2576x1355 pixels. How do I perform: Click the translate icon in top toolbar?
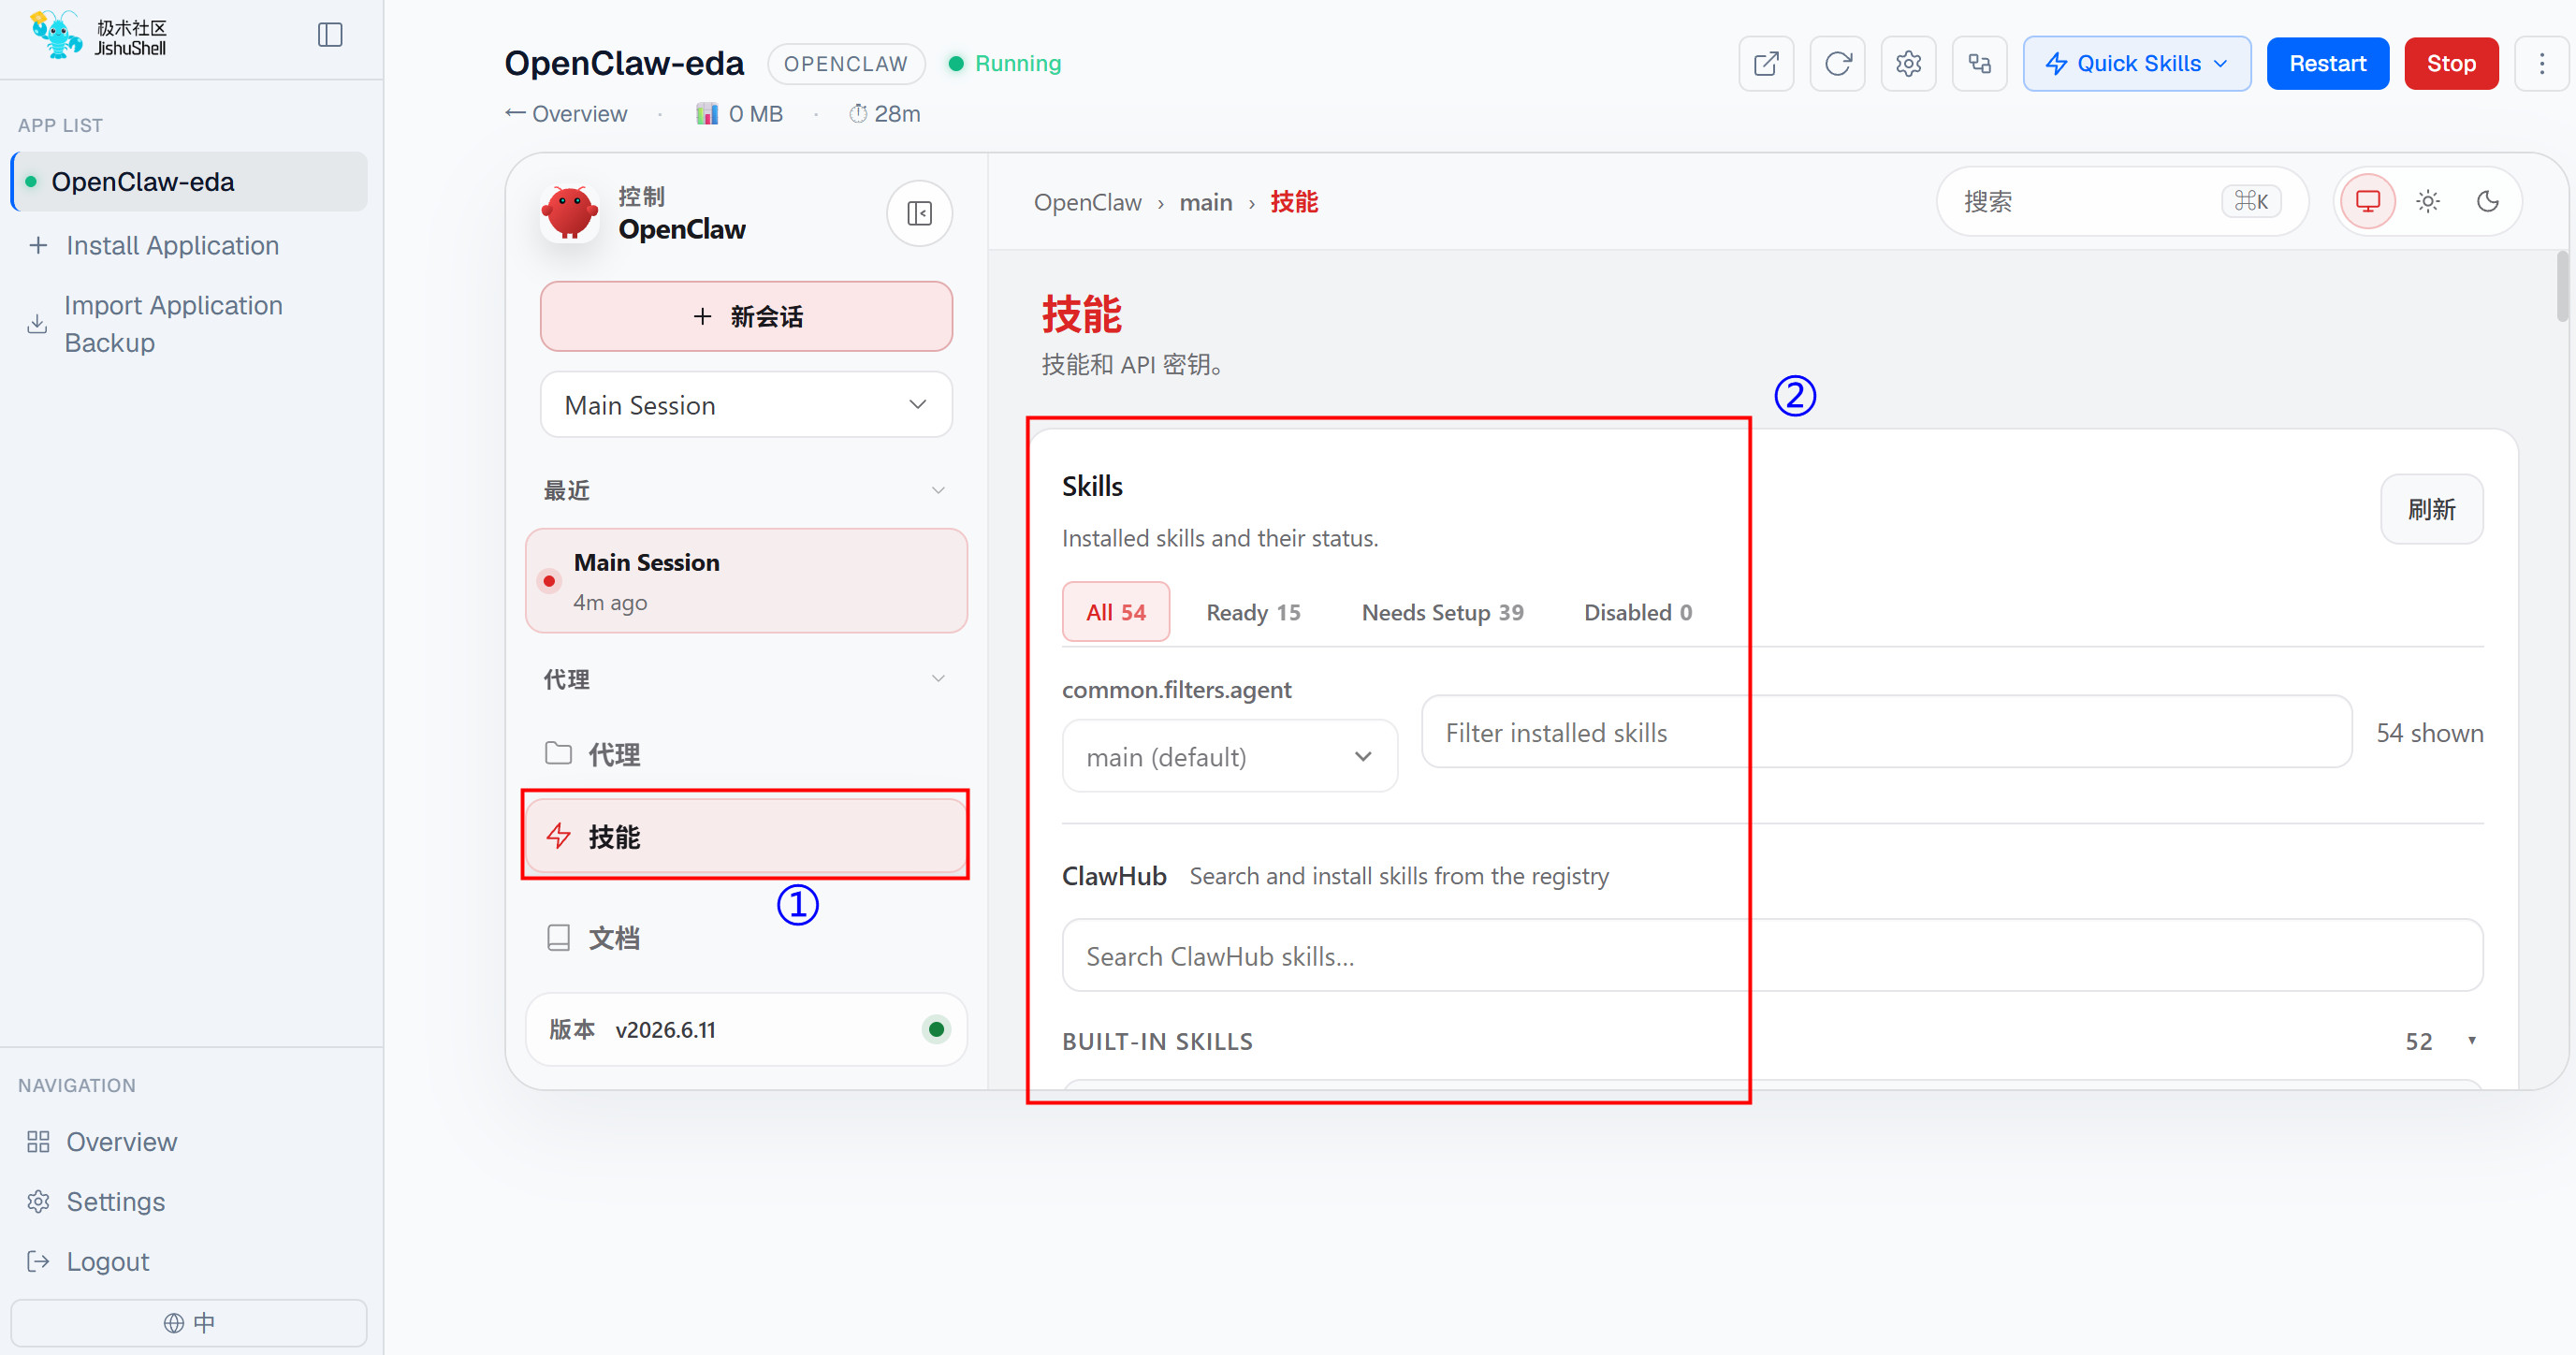1979,63
